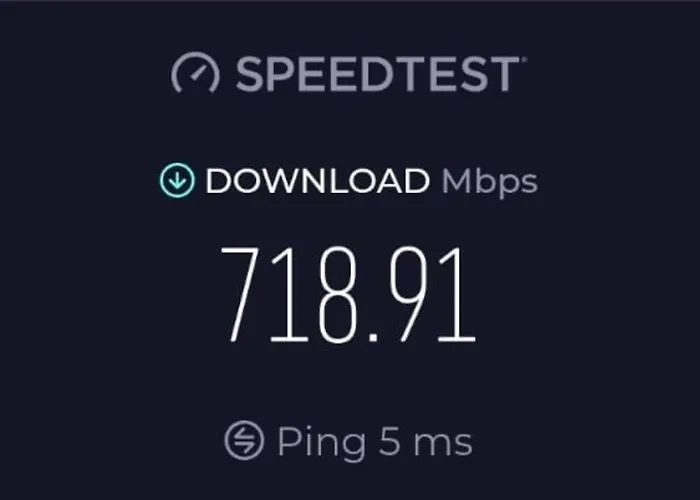Click the leading digit 7 of the speed

click(x=239, y=295)
